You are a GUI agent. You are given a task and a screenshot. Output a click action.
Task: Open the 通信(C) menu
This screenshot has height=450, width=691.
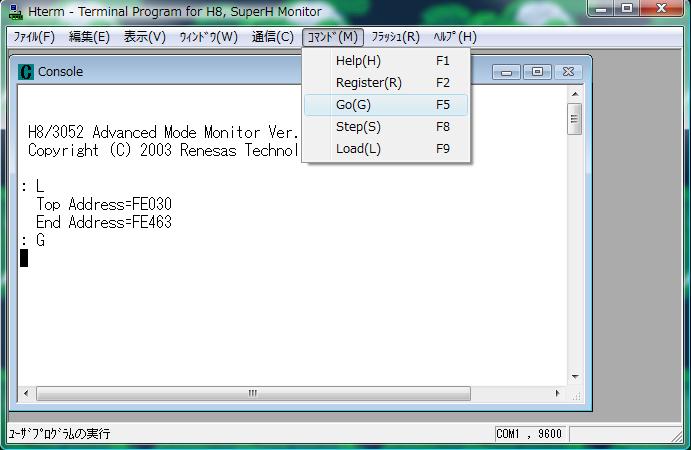273,37
